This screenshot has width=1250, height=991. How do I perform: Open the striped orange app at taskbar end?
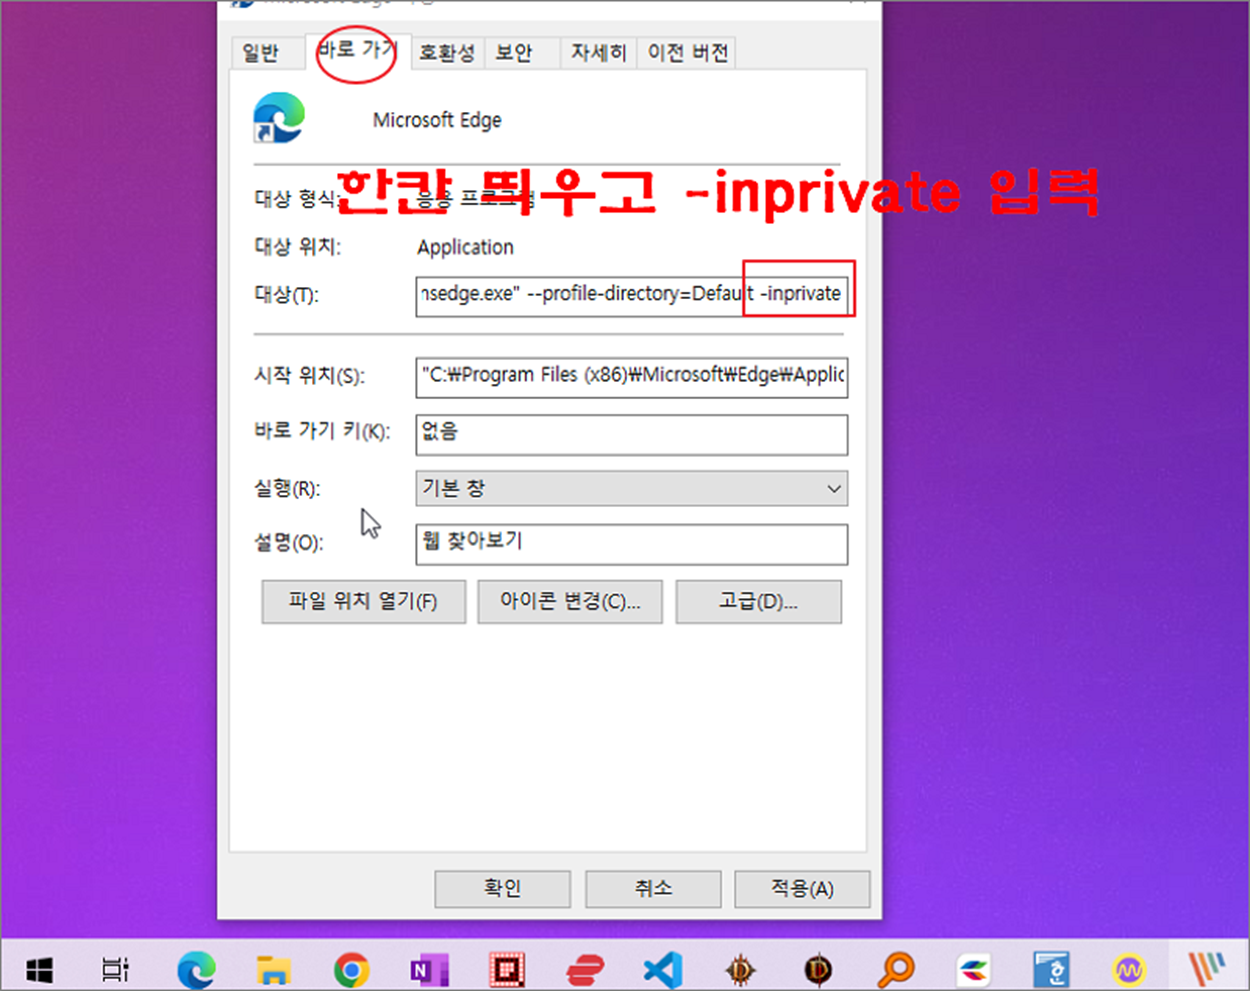coord(1207,969)
